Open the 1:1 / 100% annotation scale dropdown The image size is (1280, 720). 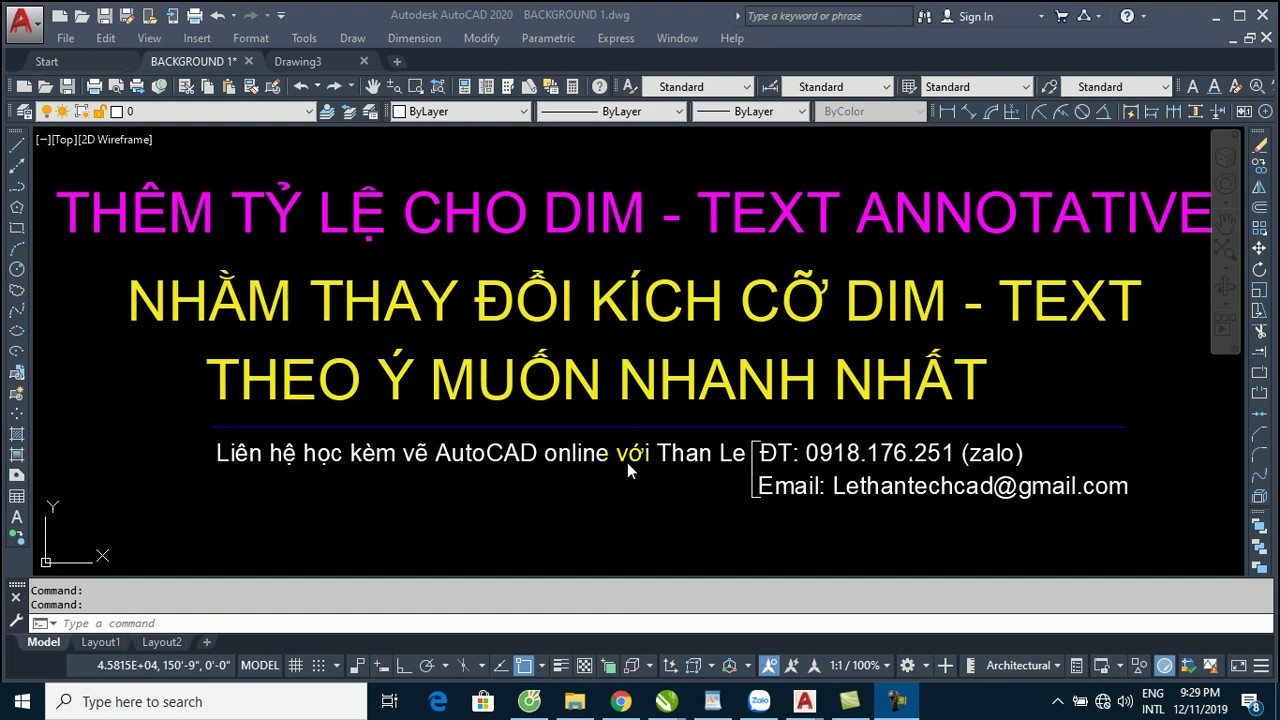click(860, 665)
